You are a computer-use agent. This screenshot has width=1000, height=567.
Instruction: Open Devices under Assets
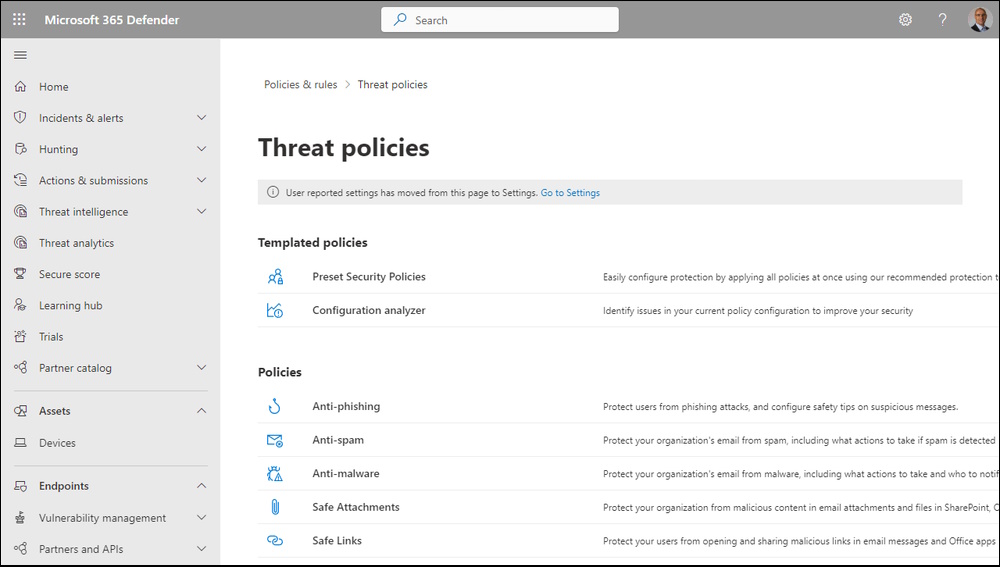pos(57,443)
